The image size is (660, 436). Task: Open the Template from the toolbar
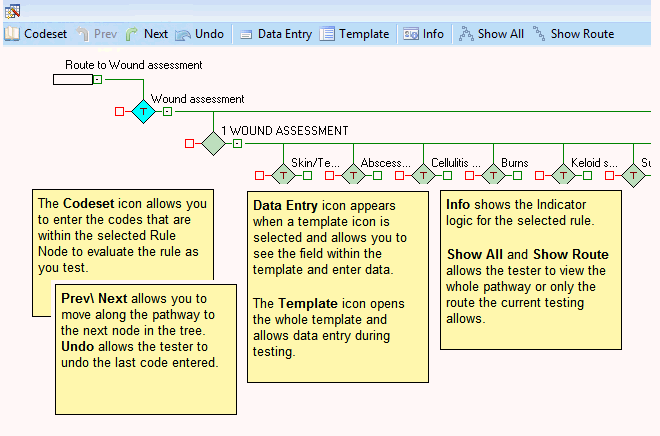(354, 34)
